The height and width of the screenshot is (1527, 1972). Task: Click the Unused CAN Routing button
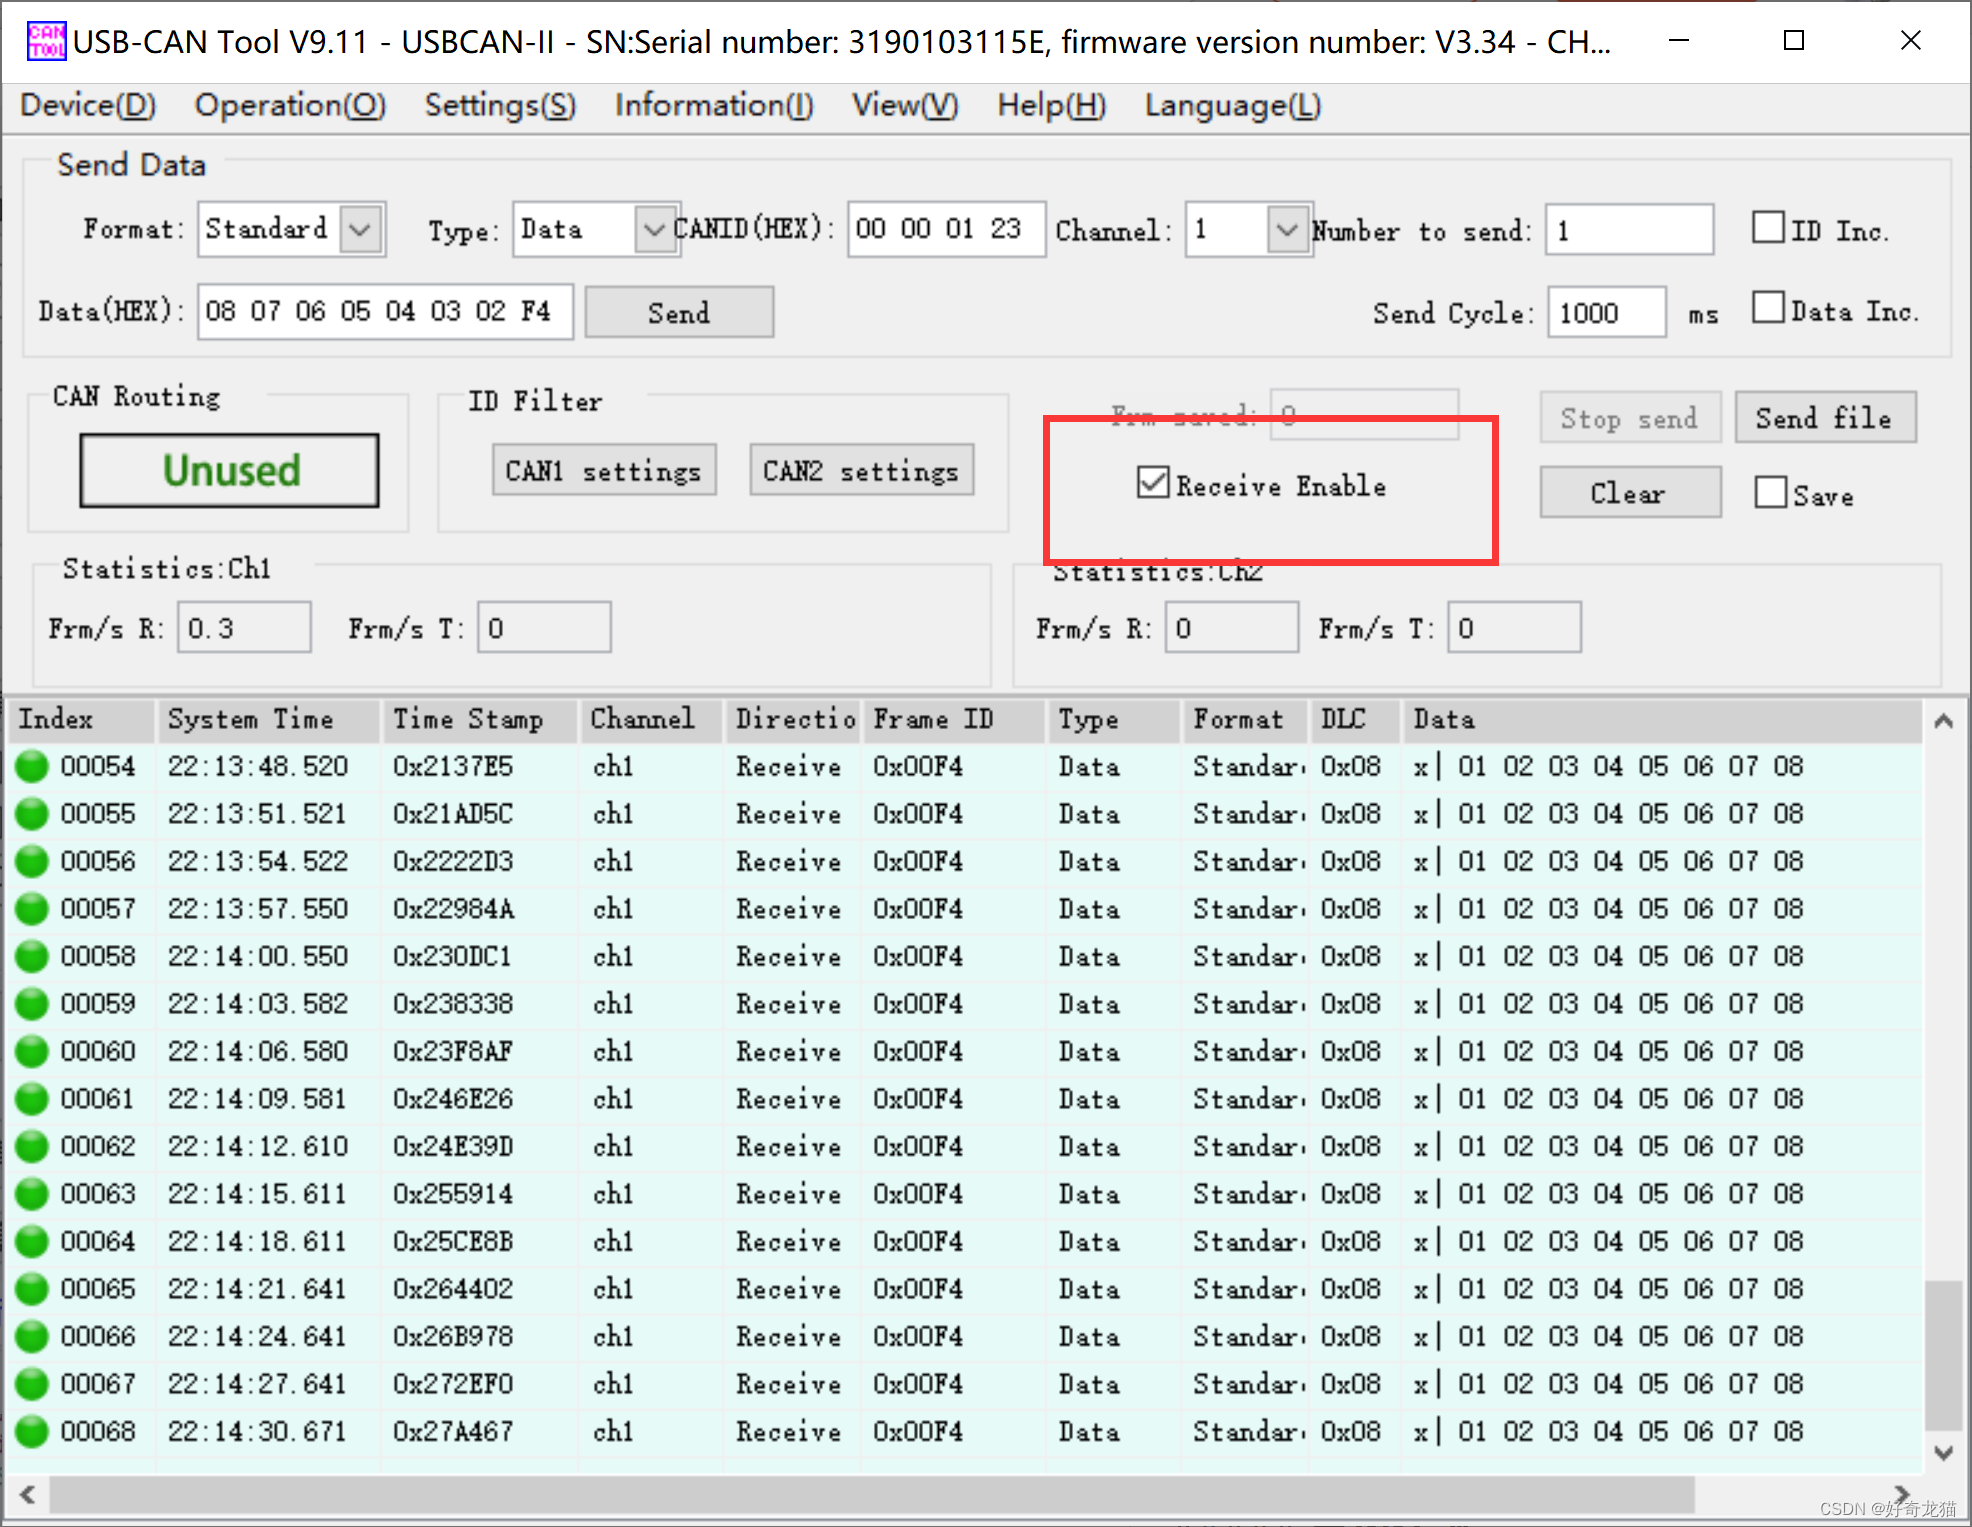pyautogui.click(x=230, y=470)
